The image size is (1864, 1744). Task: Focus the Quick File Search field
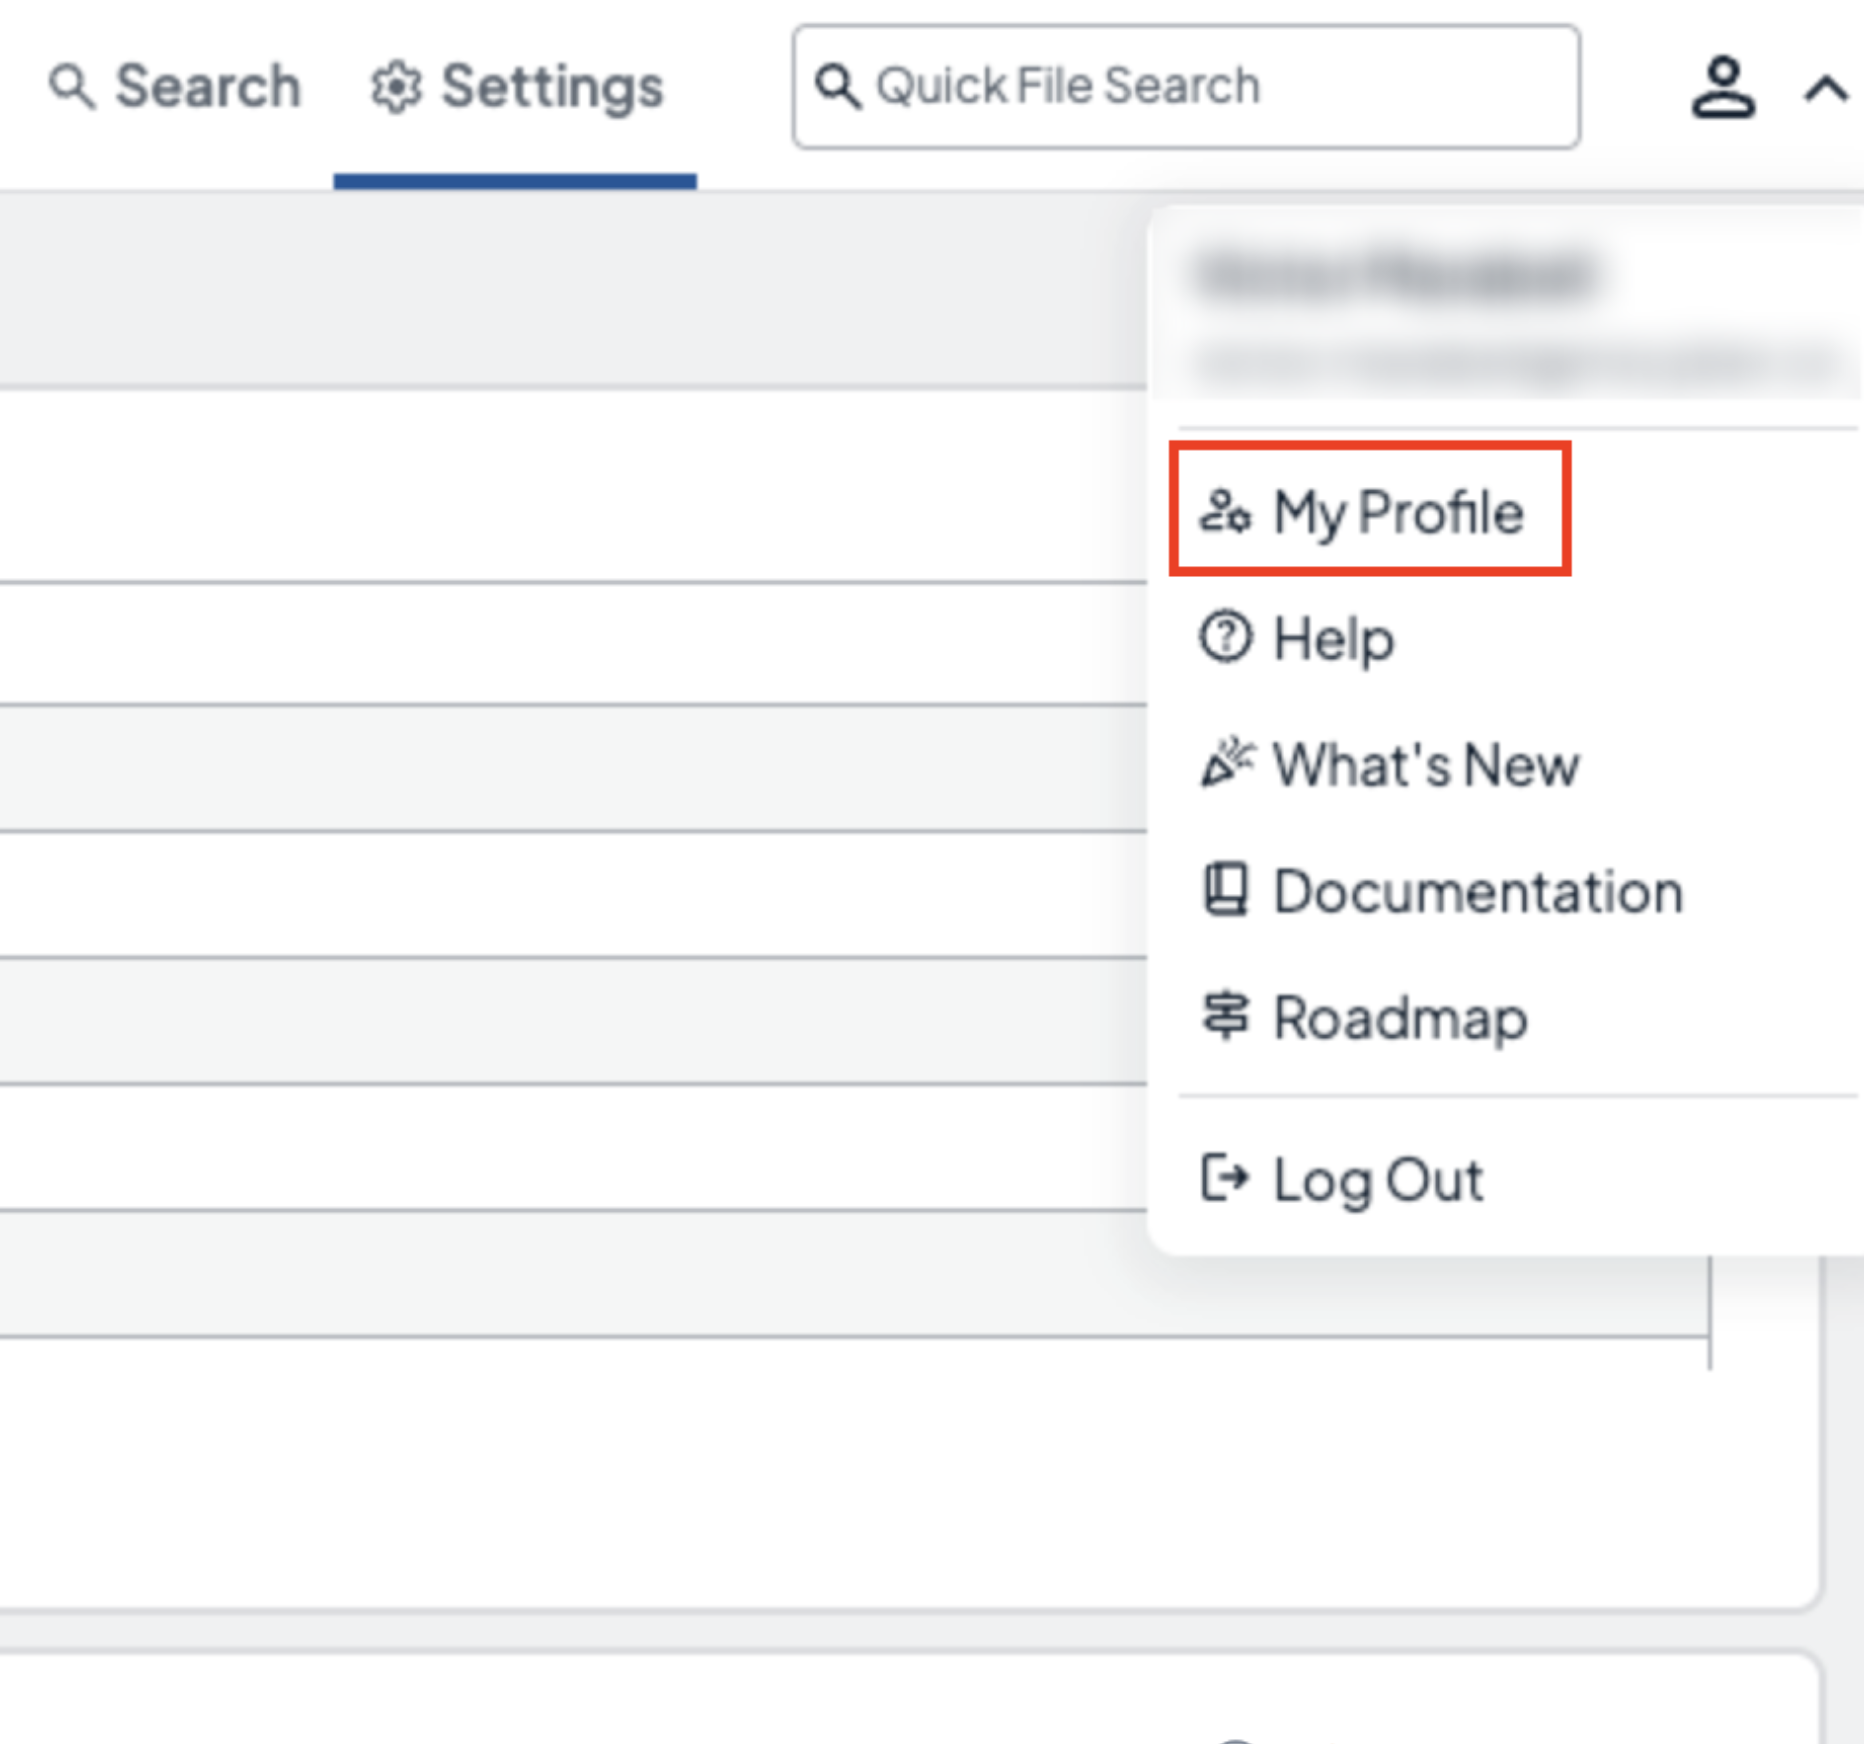(x=1200, y=86)
